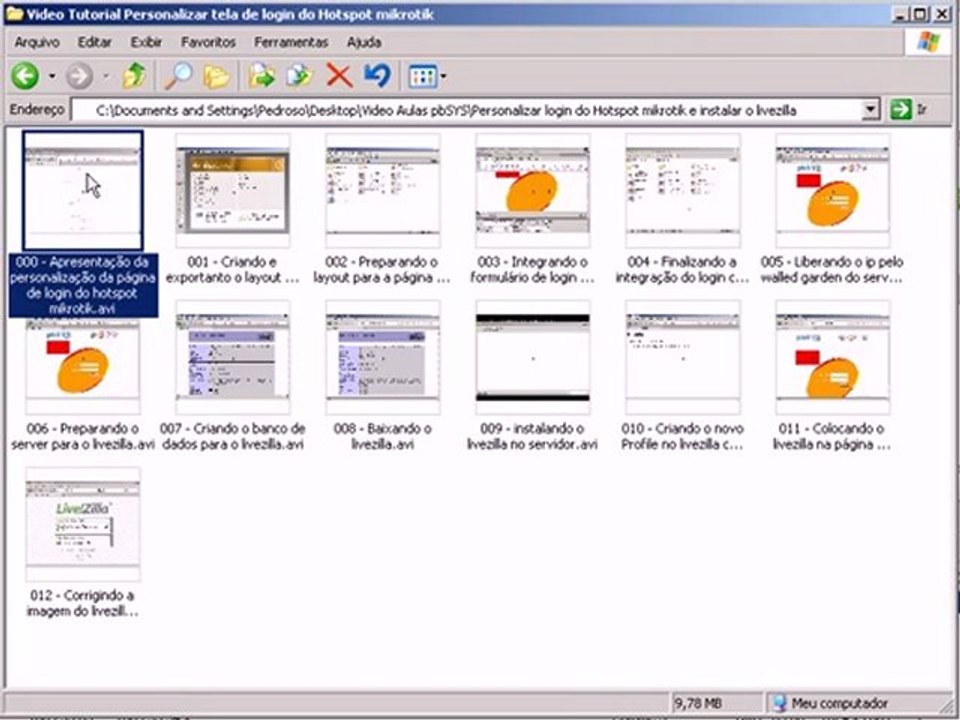960x720 pixels.
Task: Select thumbnail 010 Criando o novo Profile
Action: (x=683, y=357)
